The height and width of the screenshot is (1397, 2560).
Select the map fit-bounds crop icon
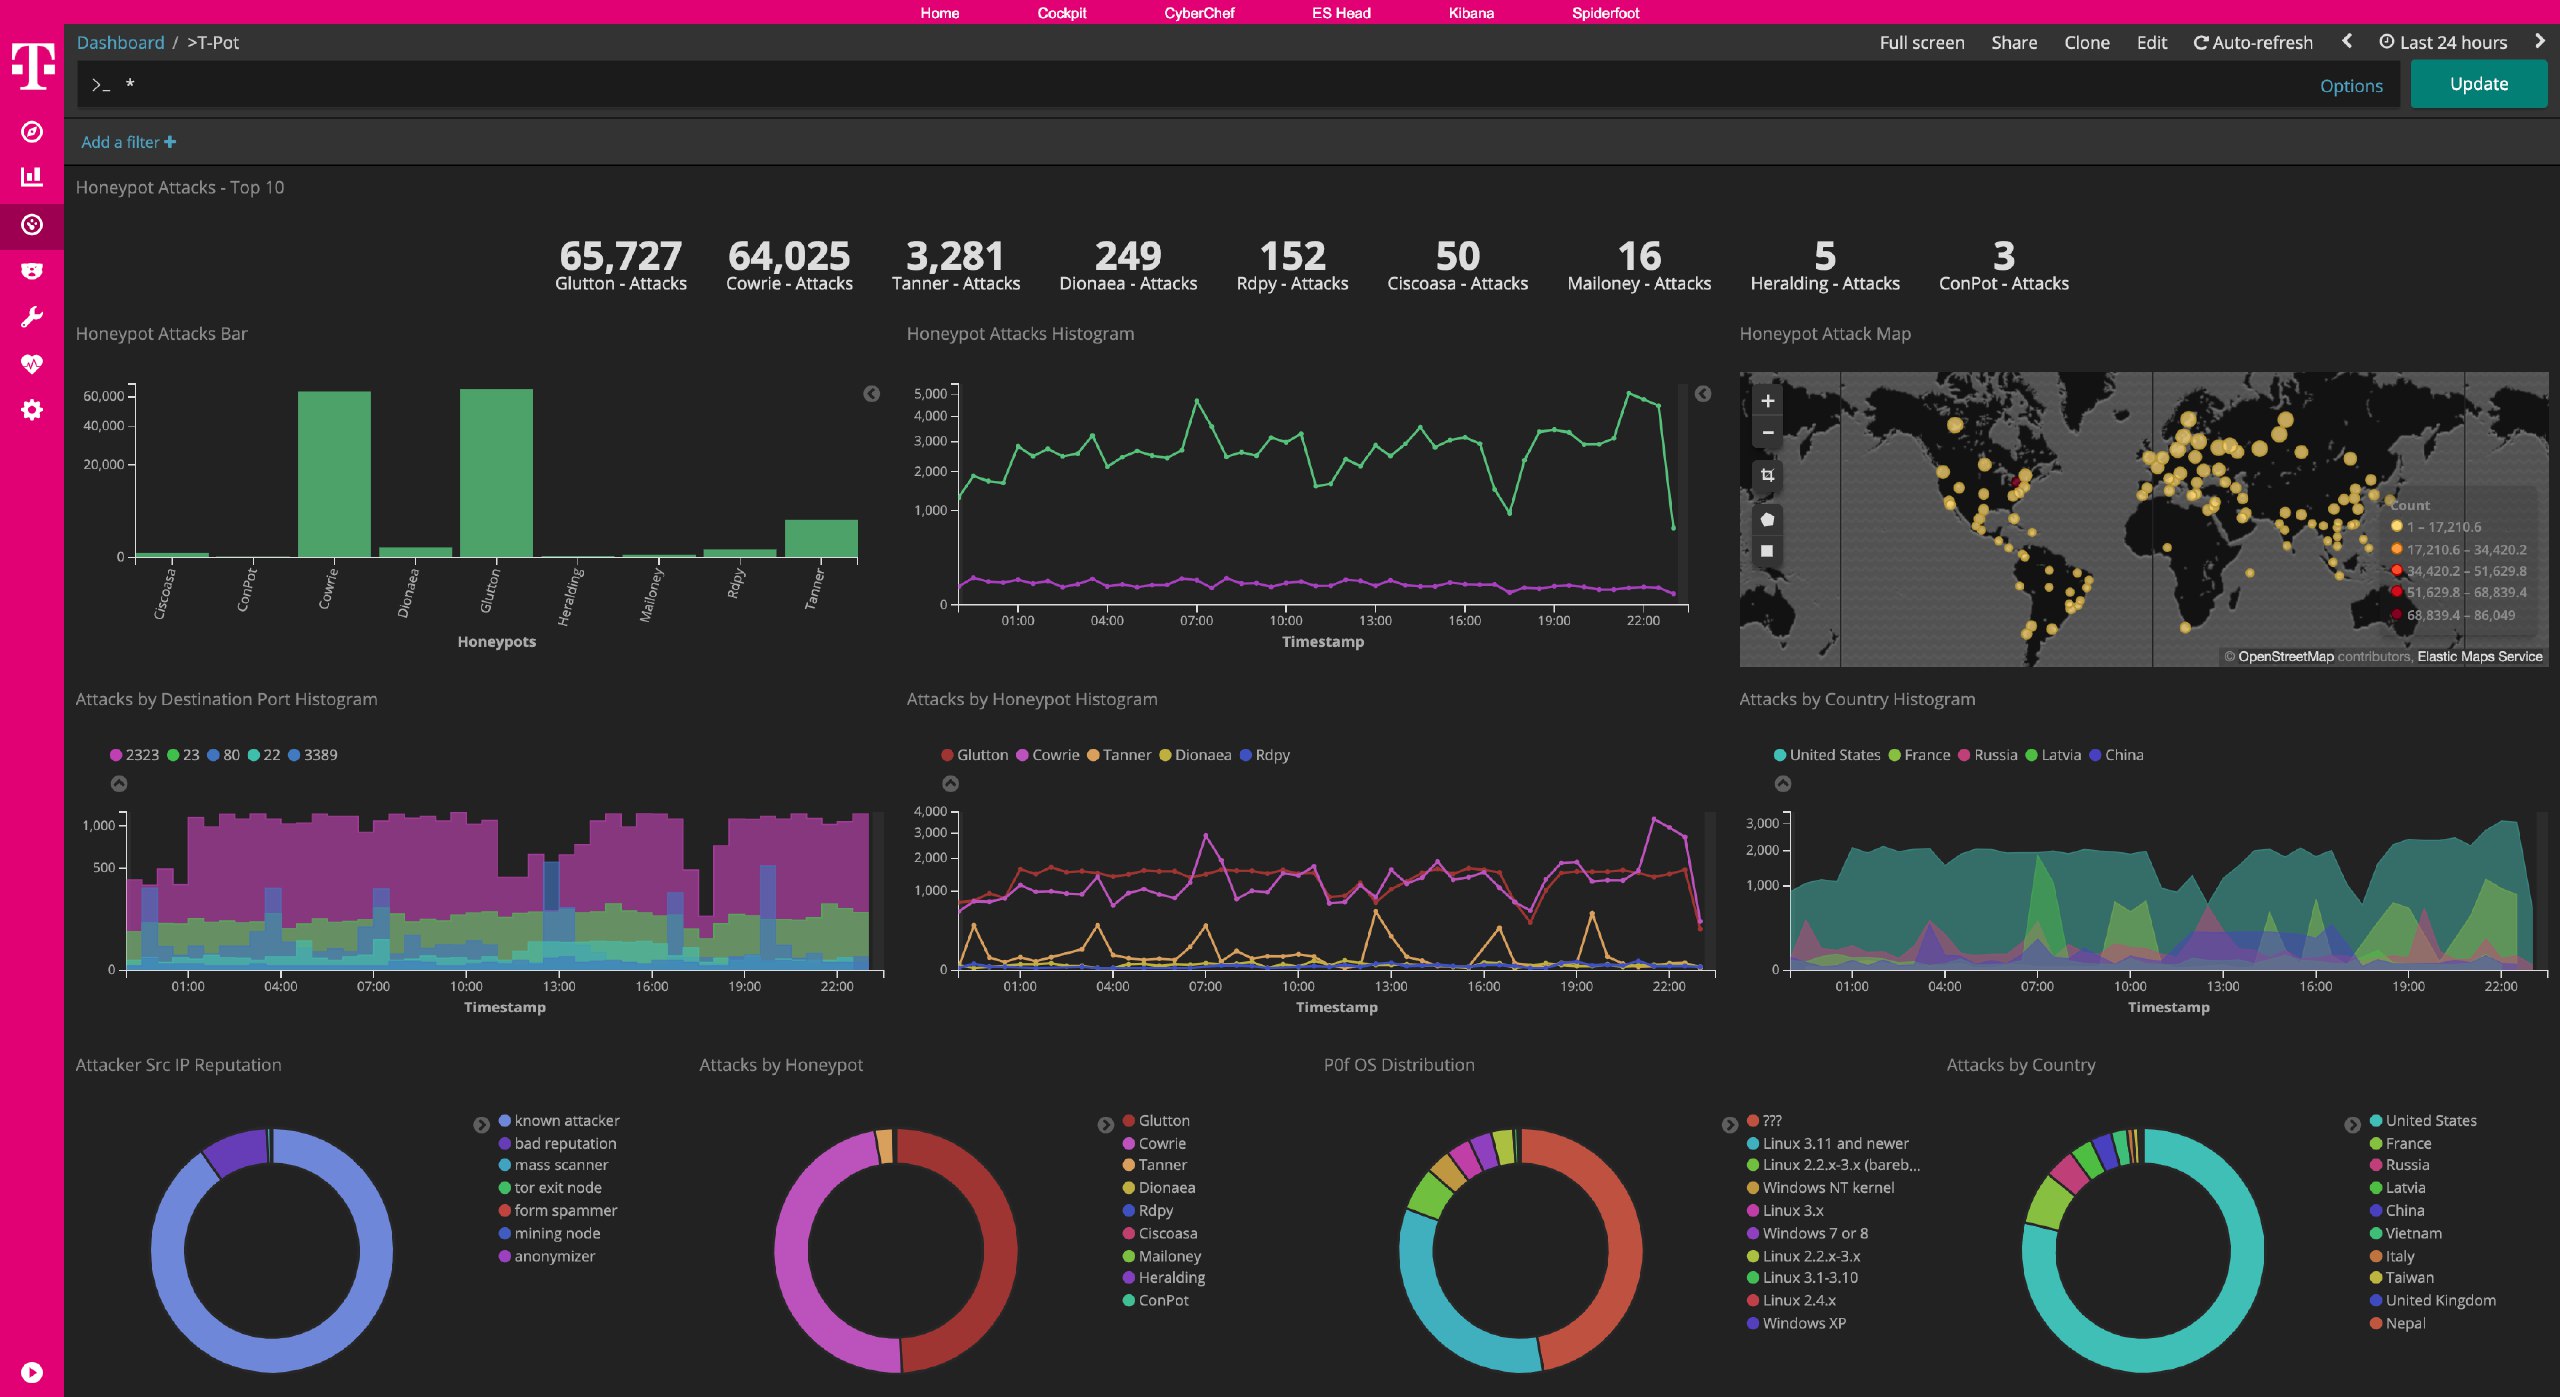click(x=1767, y=475)
